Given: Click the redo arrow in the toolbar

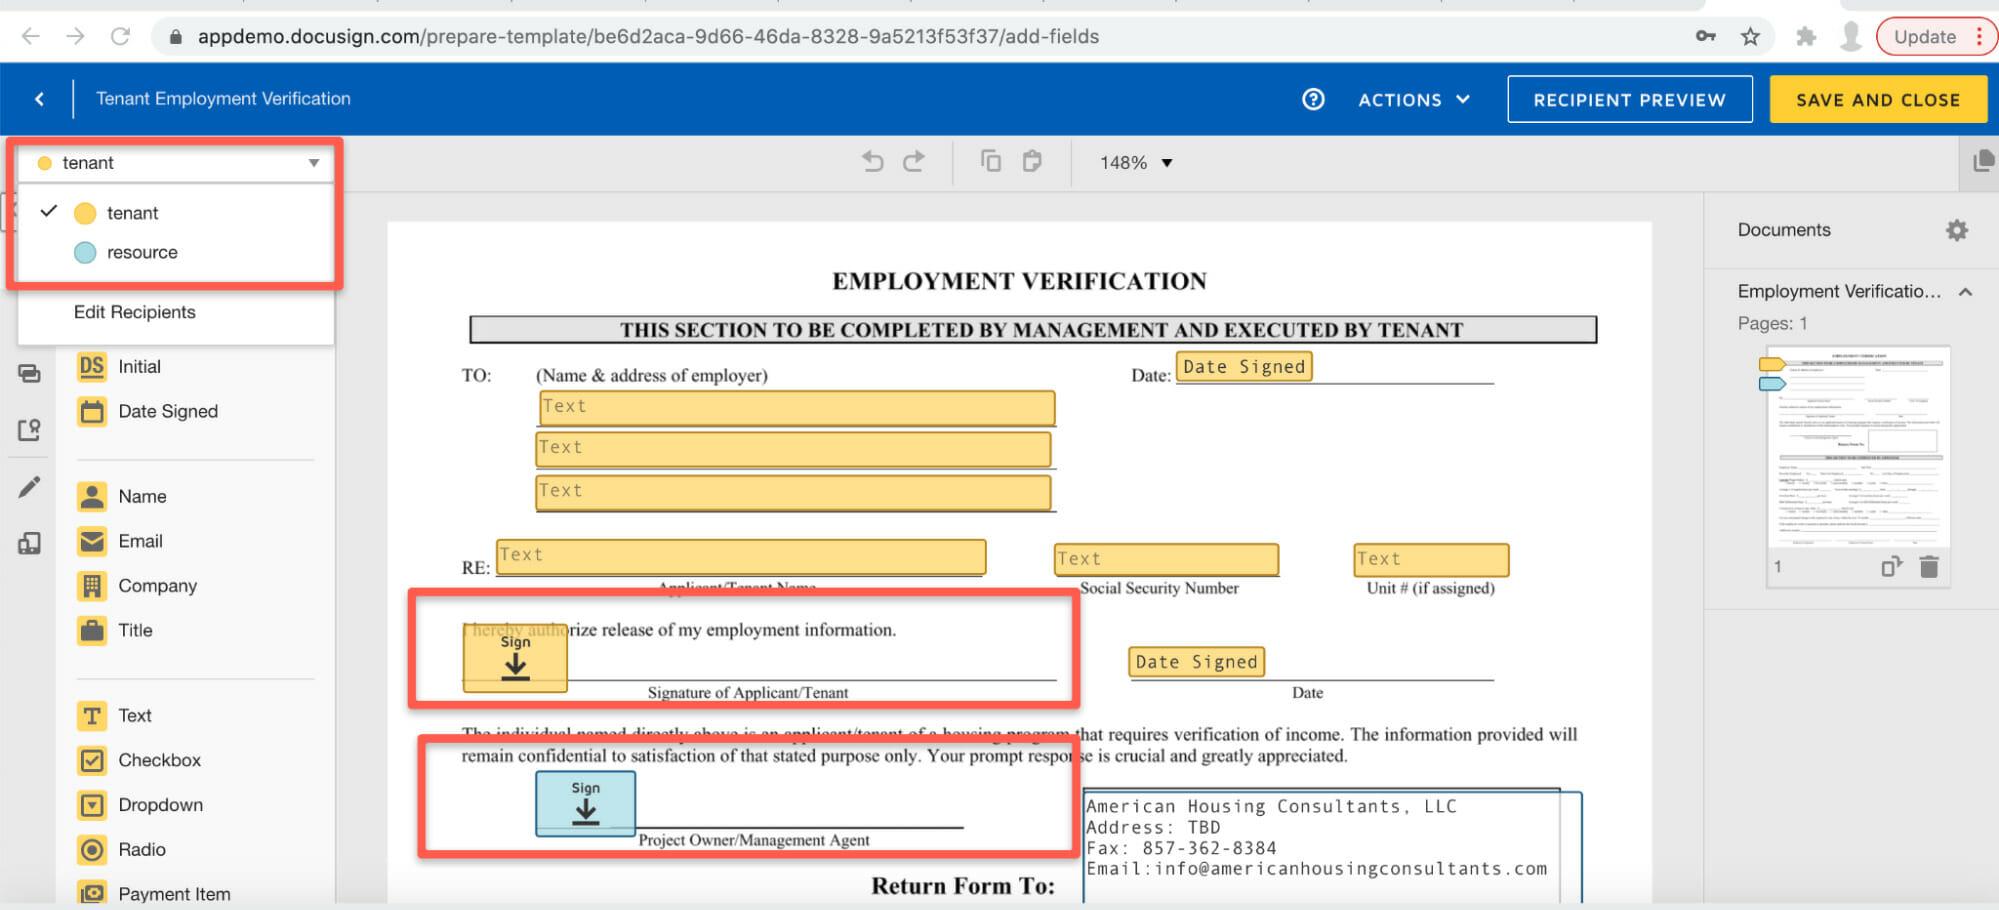Looking at the screenshot, I should pos(914,162).
